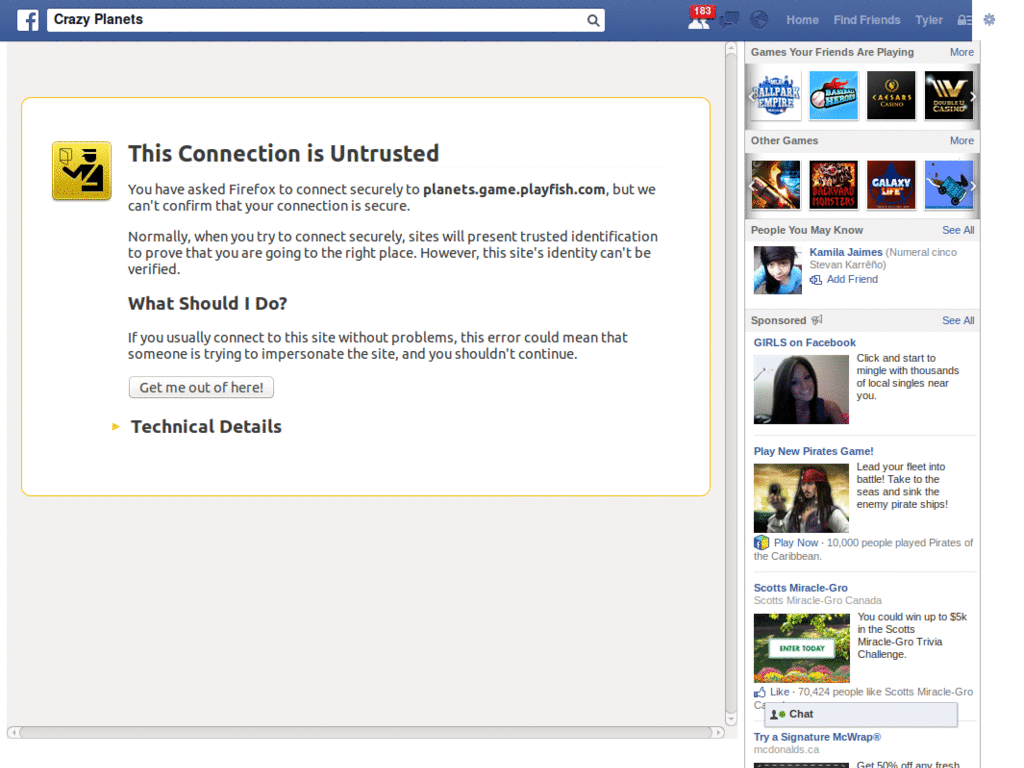Click the Sponsored megaphone icon
The height and width of the screenshot is (768, 1024).
point(817,320)
